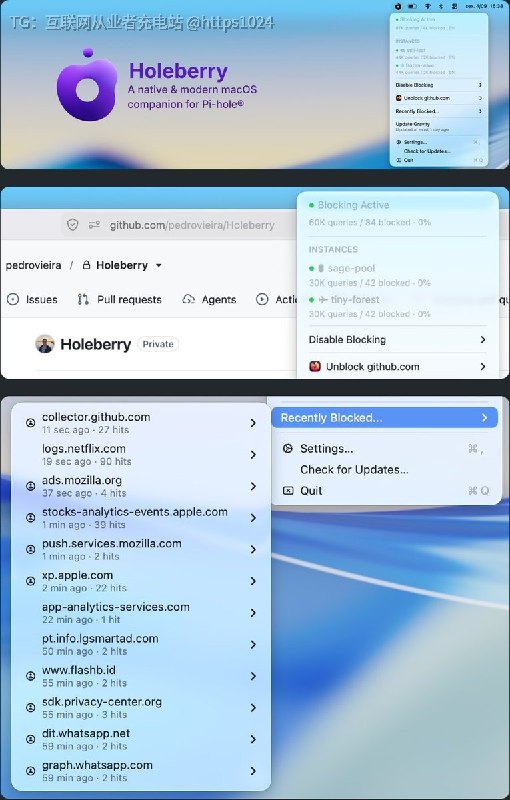
Task: Click the Holeberry icon in the macOS menu bar
Action: (398, 6)
